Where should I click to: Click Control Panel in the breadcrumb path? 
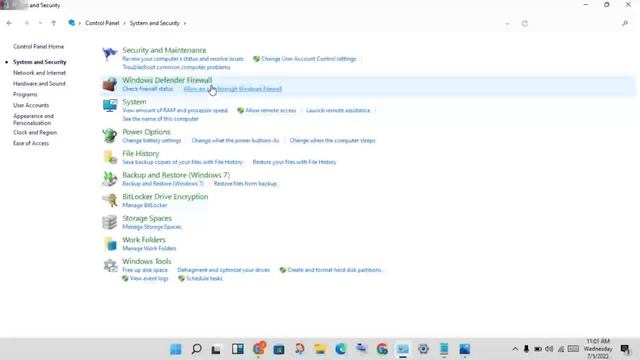click(x=102, y=23)
